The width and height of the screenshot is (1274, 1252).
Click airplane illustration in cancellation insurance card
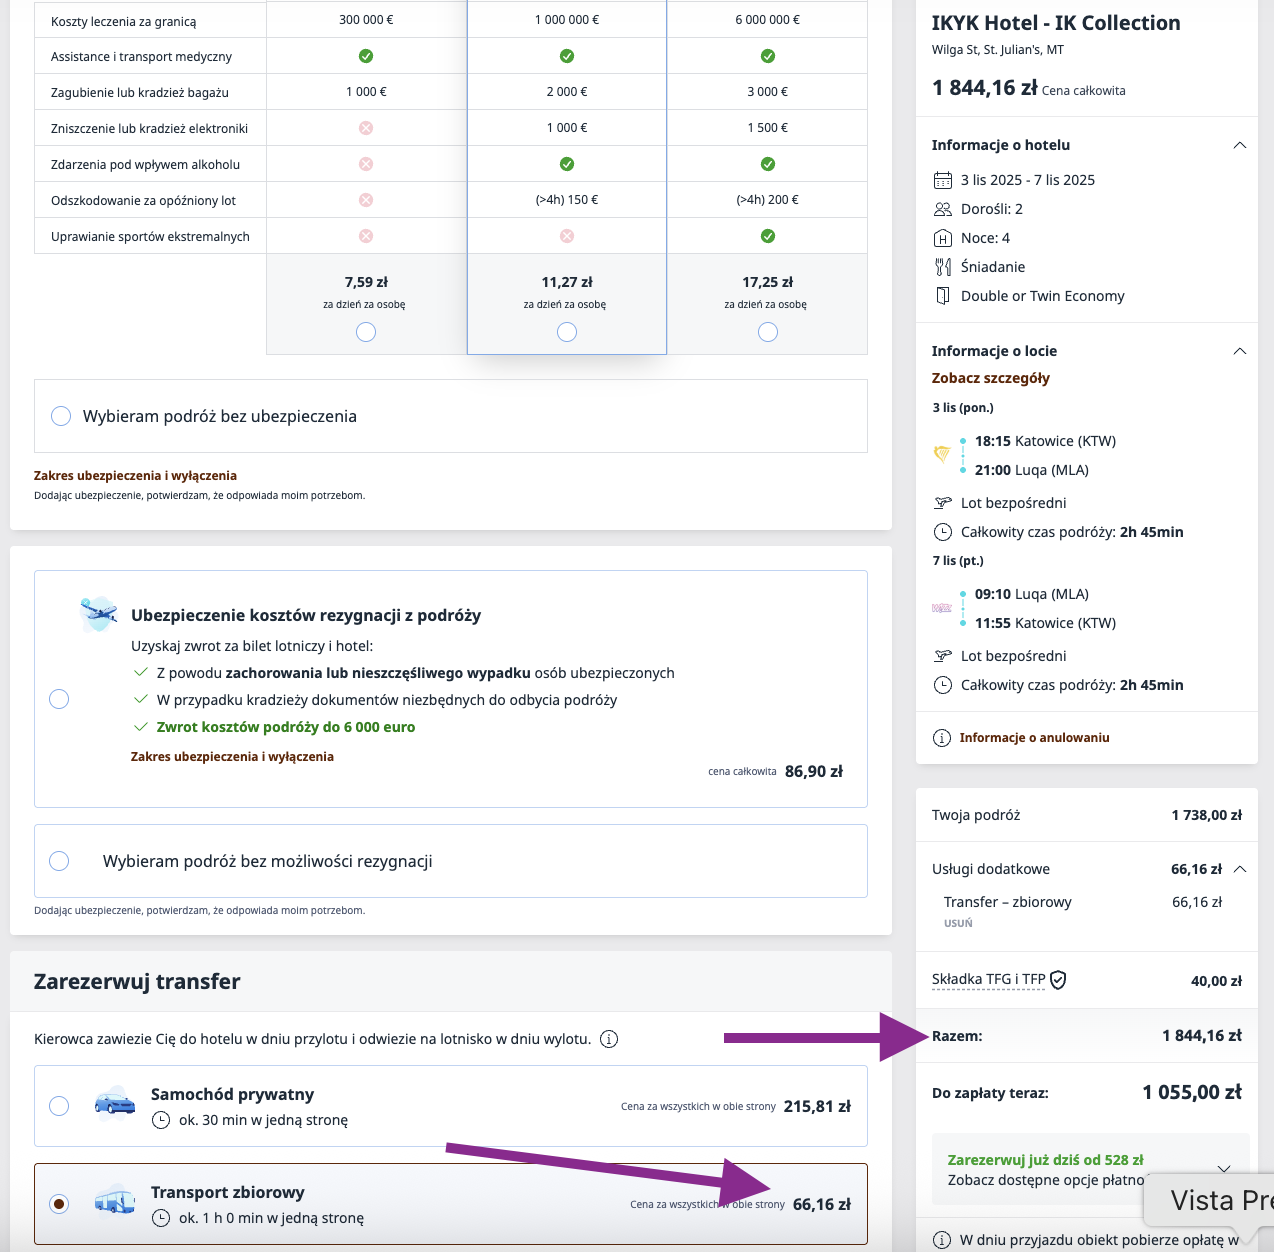pos(99,614)
